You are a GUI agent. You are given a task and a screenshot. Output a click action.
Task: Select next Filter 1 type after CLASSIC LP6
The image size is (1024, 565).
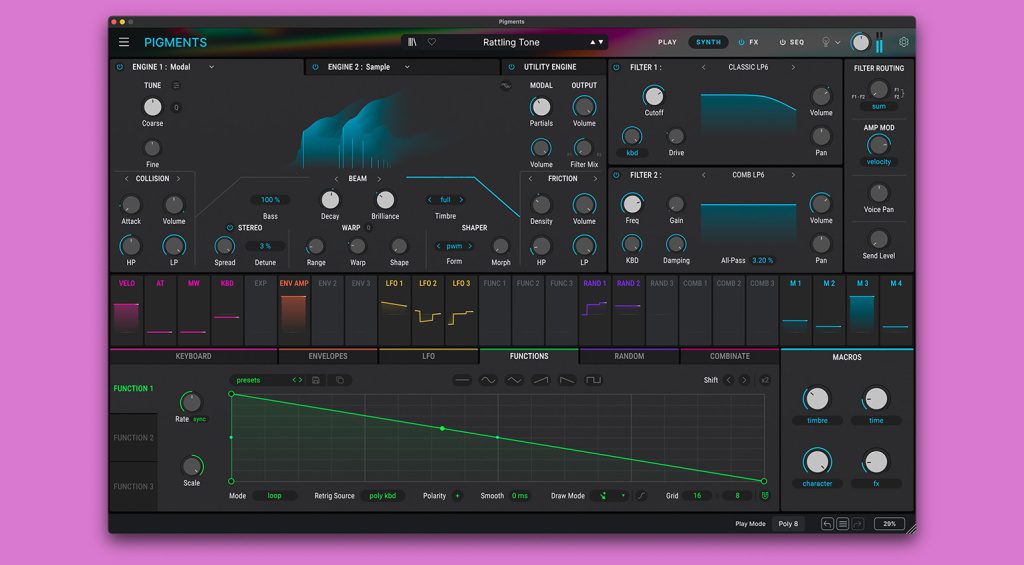tap(793, 67)
